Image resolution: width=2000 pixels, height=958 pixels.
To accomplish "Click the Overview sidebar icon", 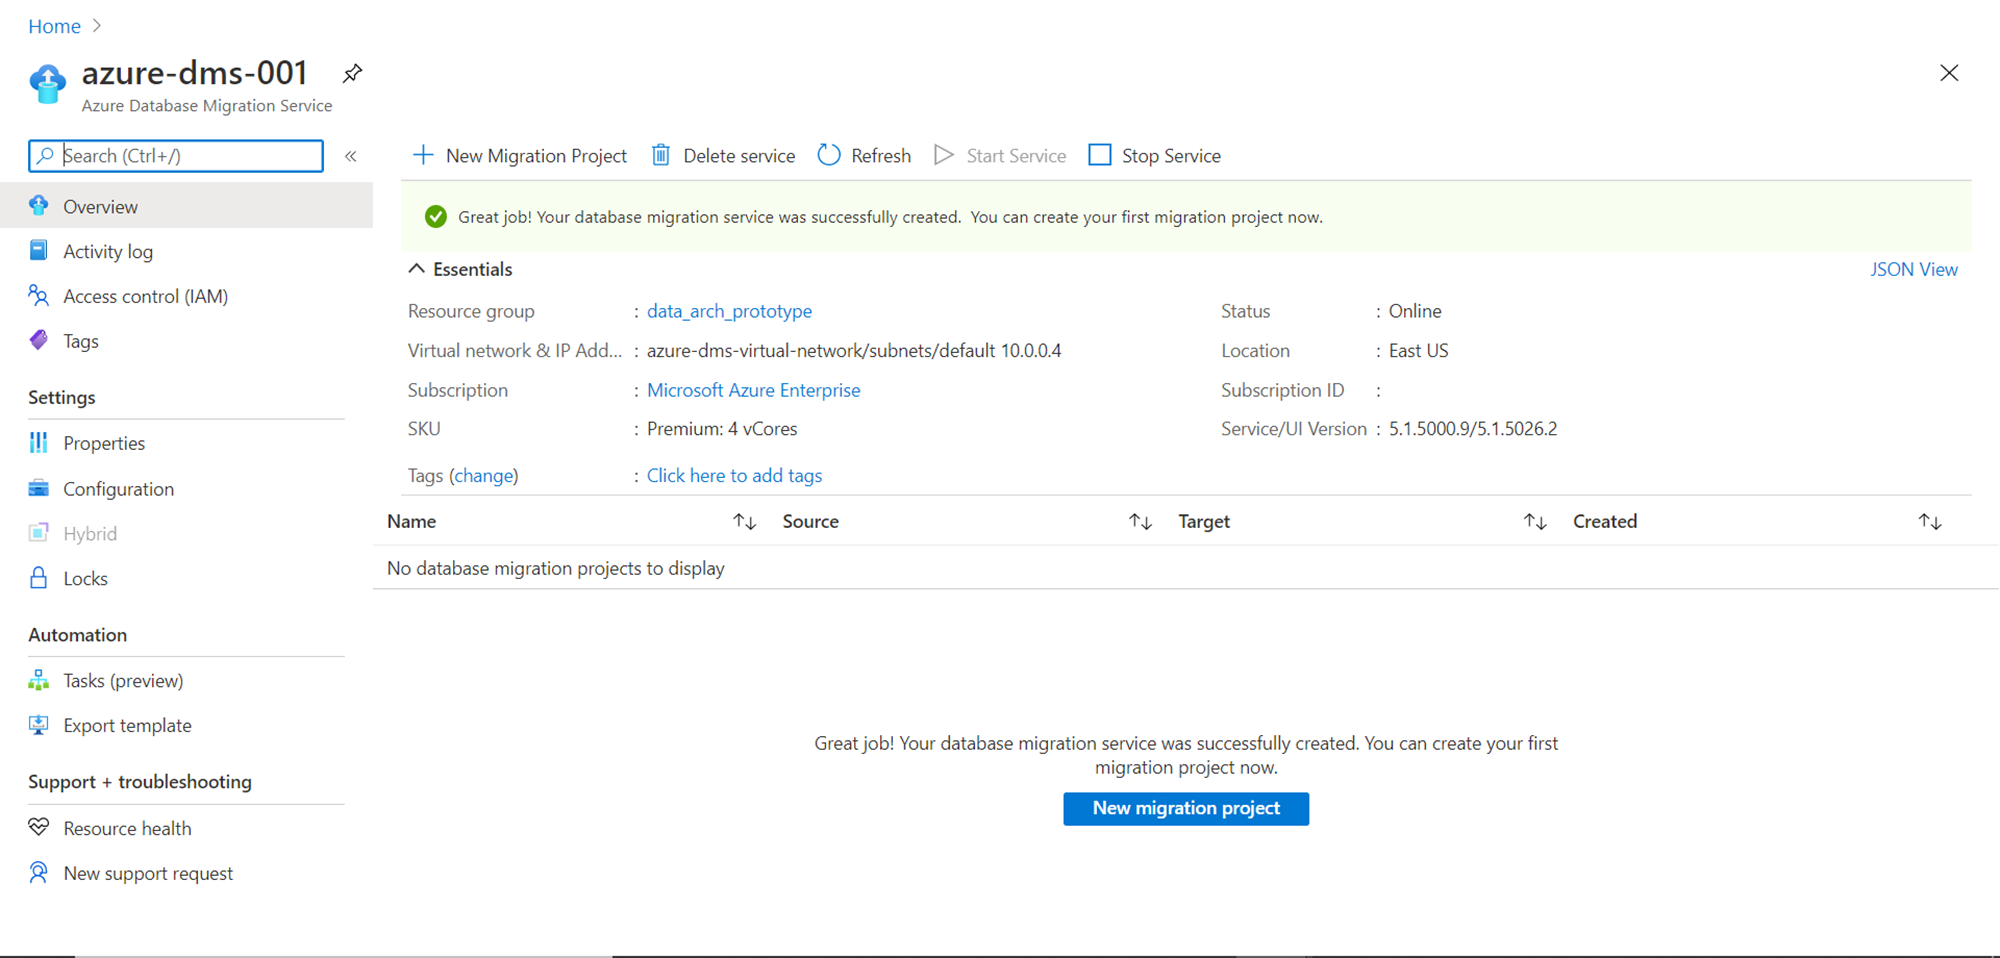I will pyautogui.click(x=39, y=206).
